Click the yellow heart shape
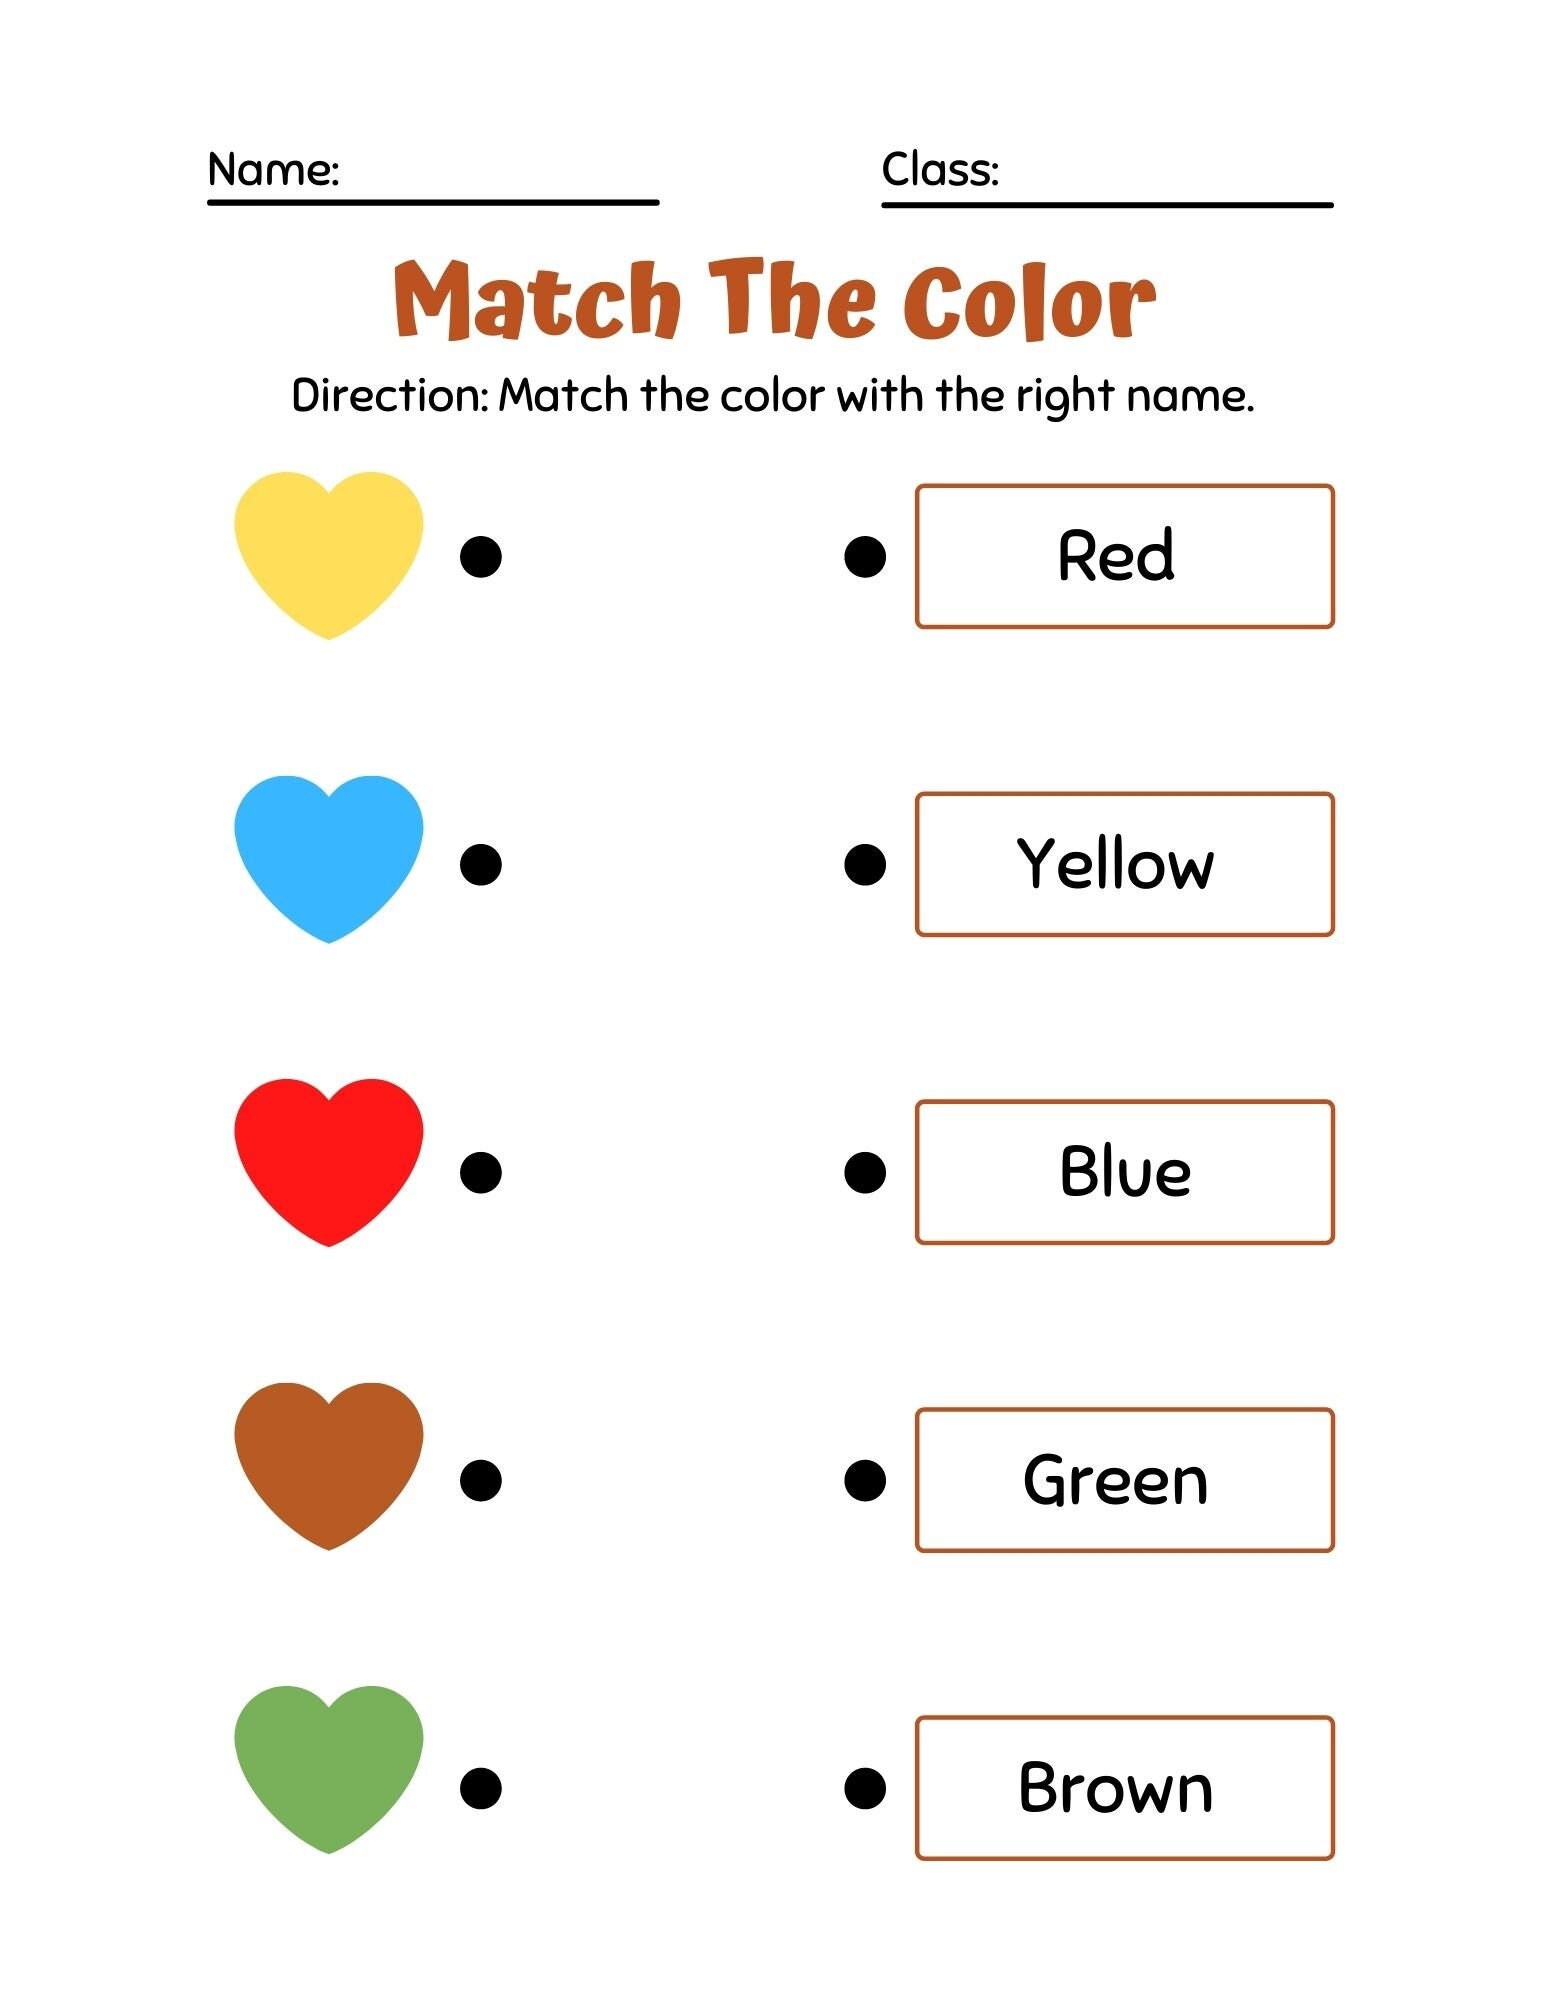Viewport: 1545px width, 2000px height. point(328,555)
